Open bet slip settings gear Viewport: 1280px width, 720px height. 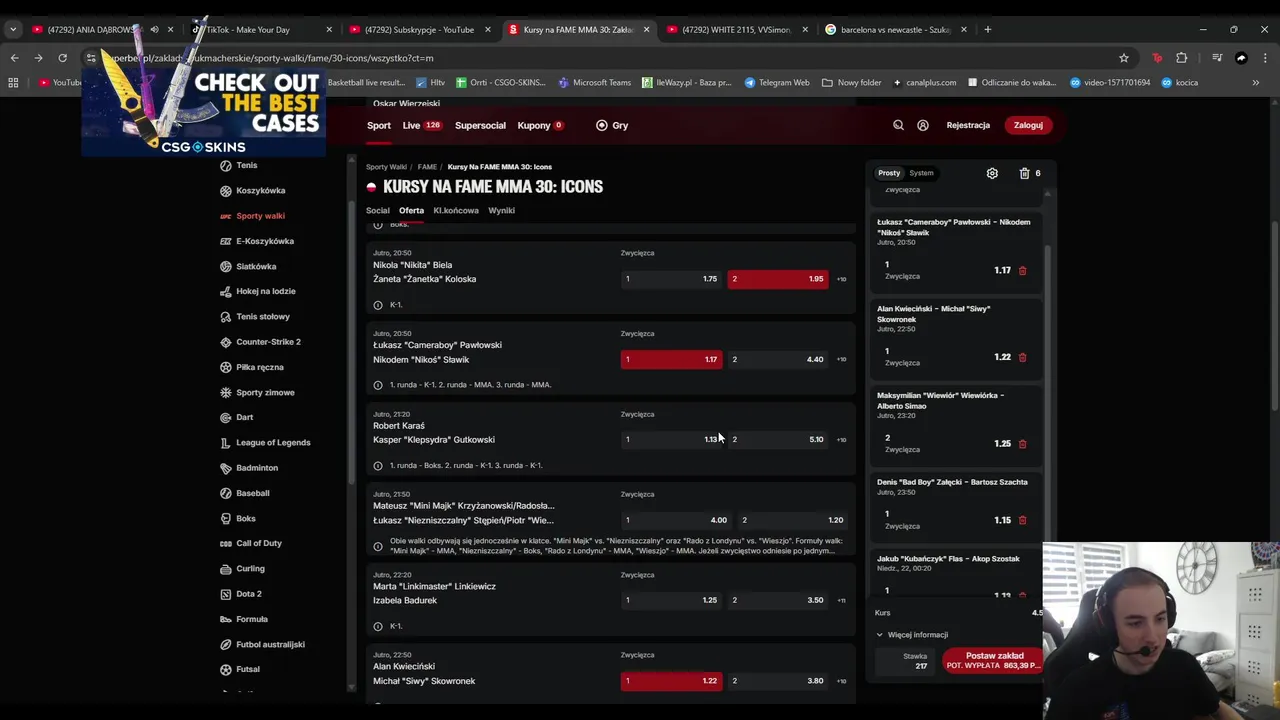coord(992,173)
